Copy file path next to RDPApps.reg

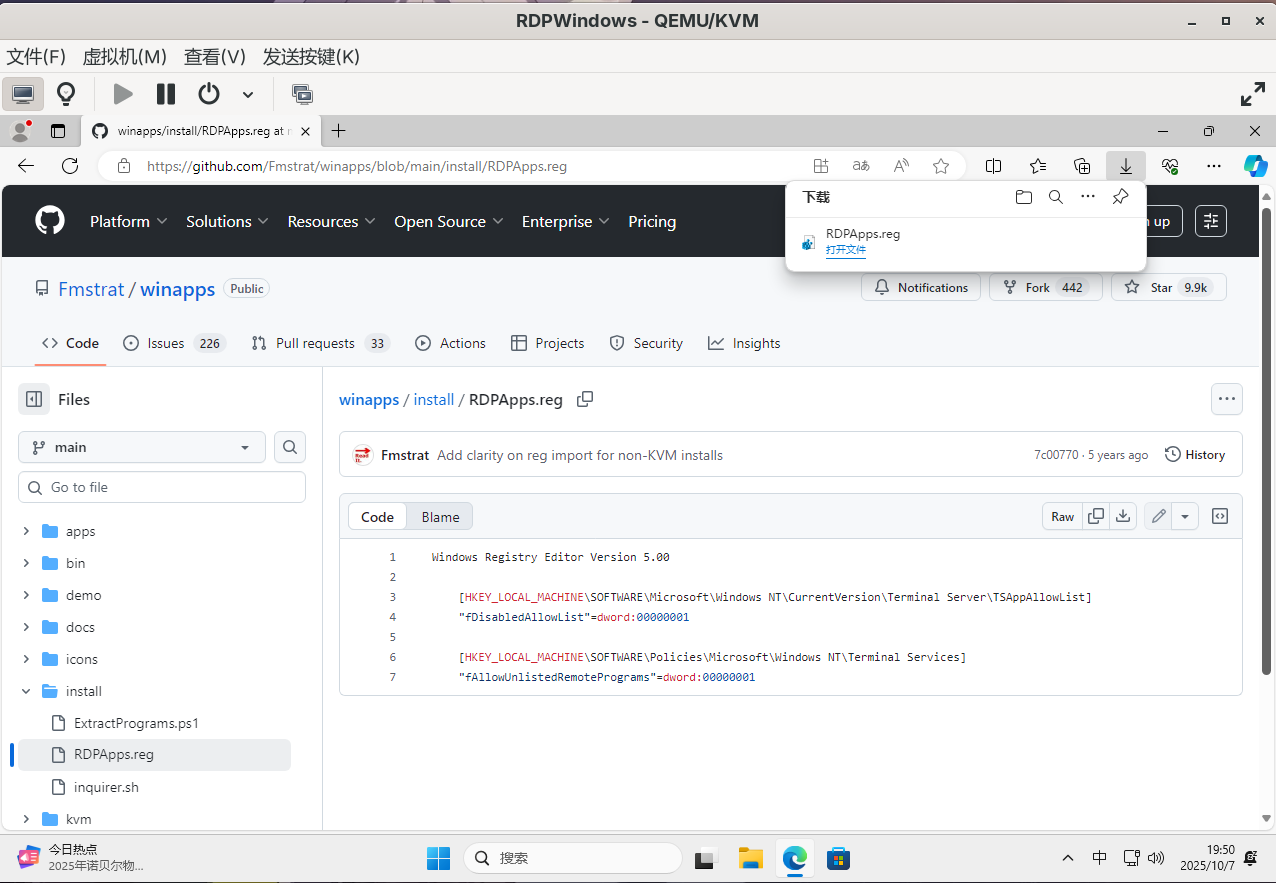pos(585,399)
